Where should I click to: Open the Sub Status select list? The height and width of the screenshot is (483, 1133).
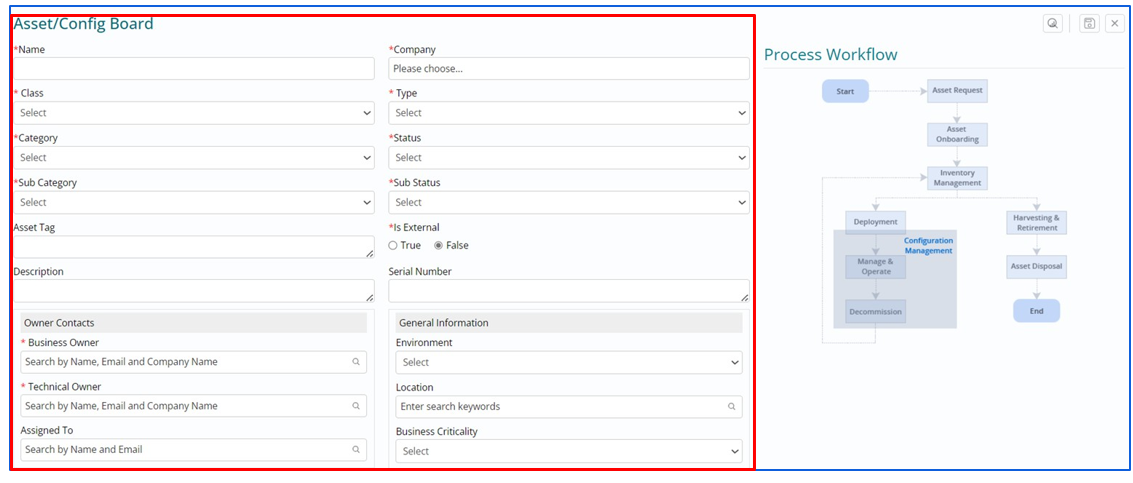pos(568,202)
